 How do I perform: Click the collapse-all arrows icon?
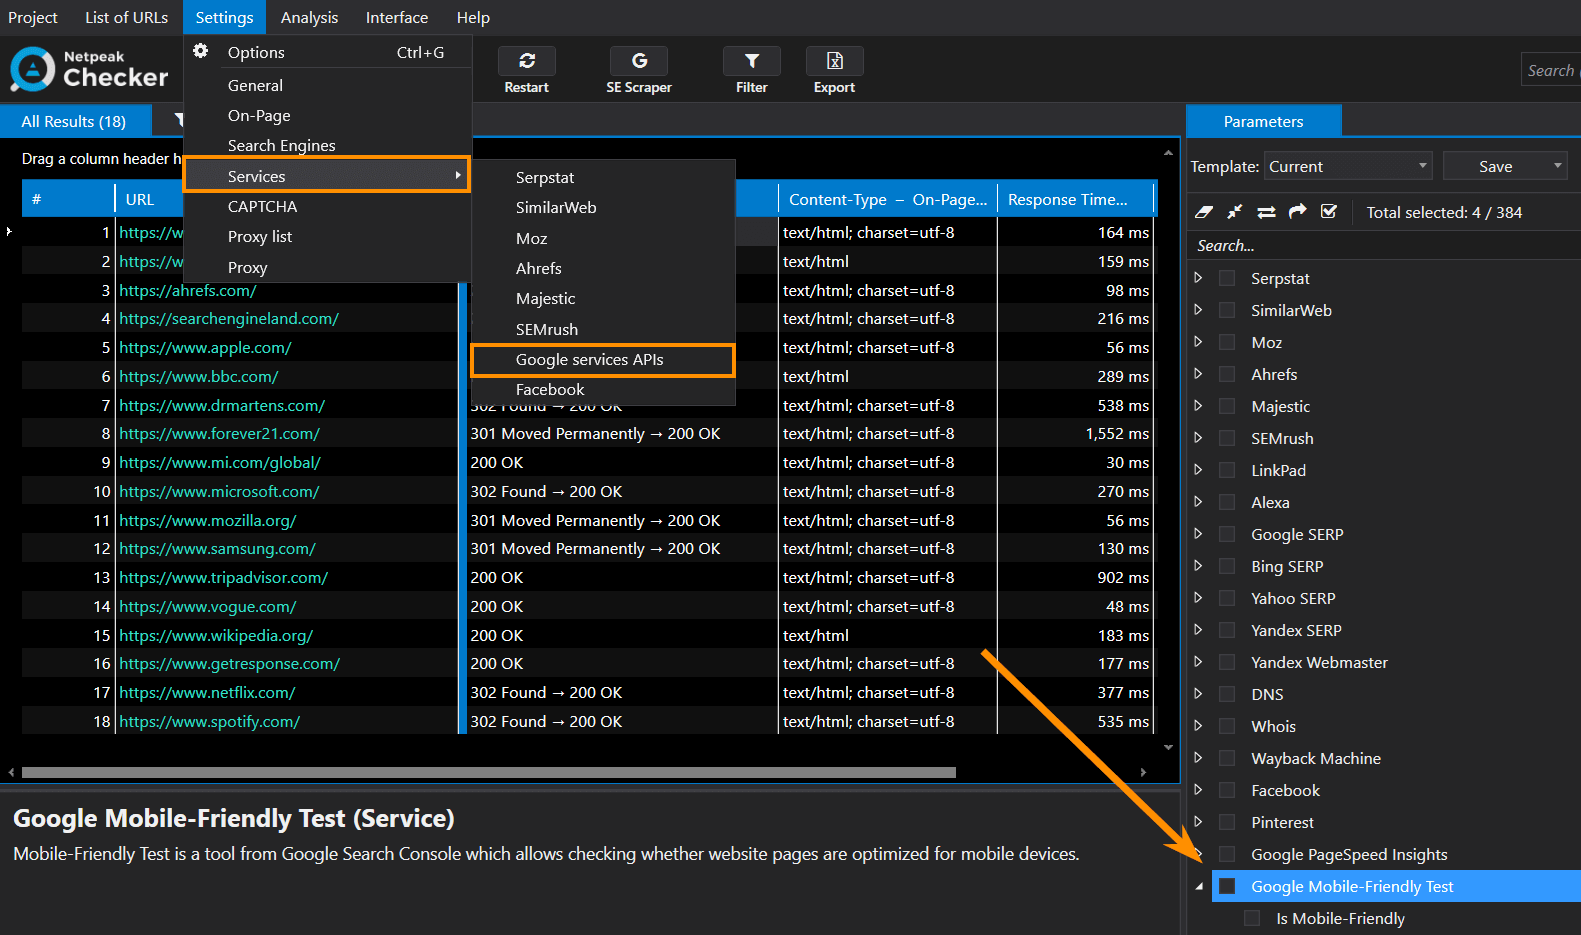1235,212
